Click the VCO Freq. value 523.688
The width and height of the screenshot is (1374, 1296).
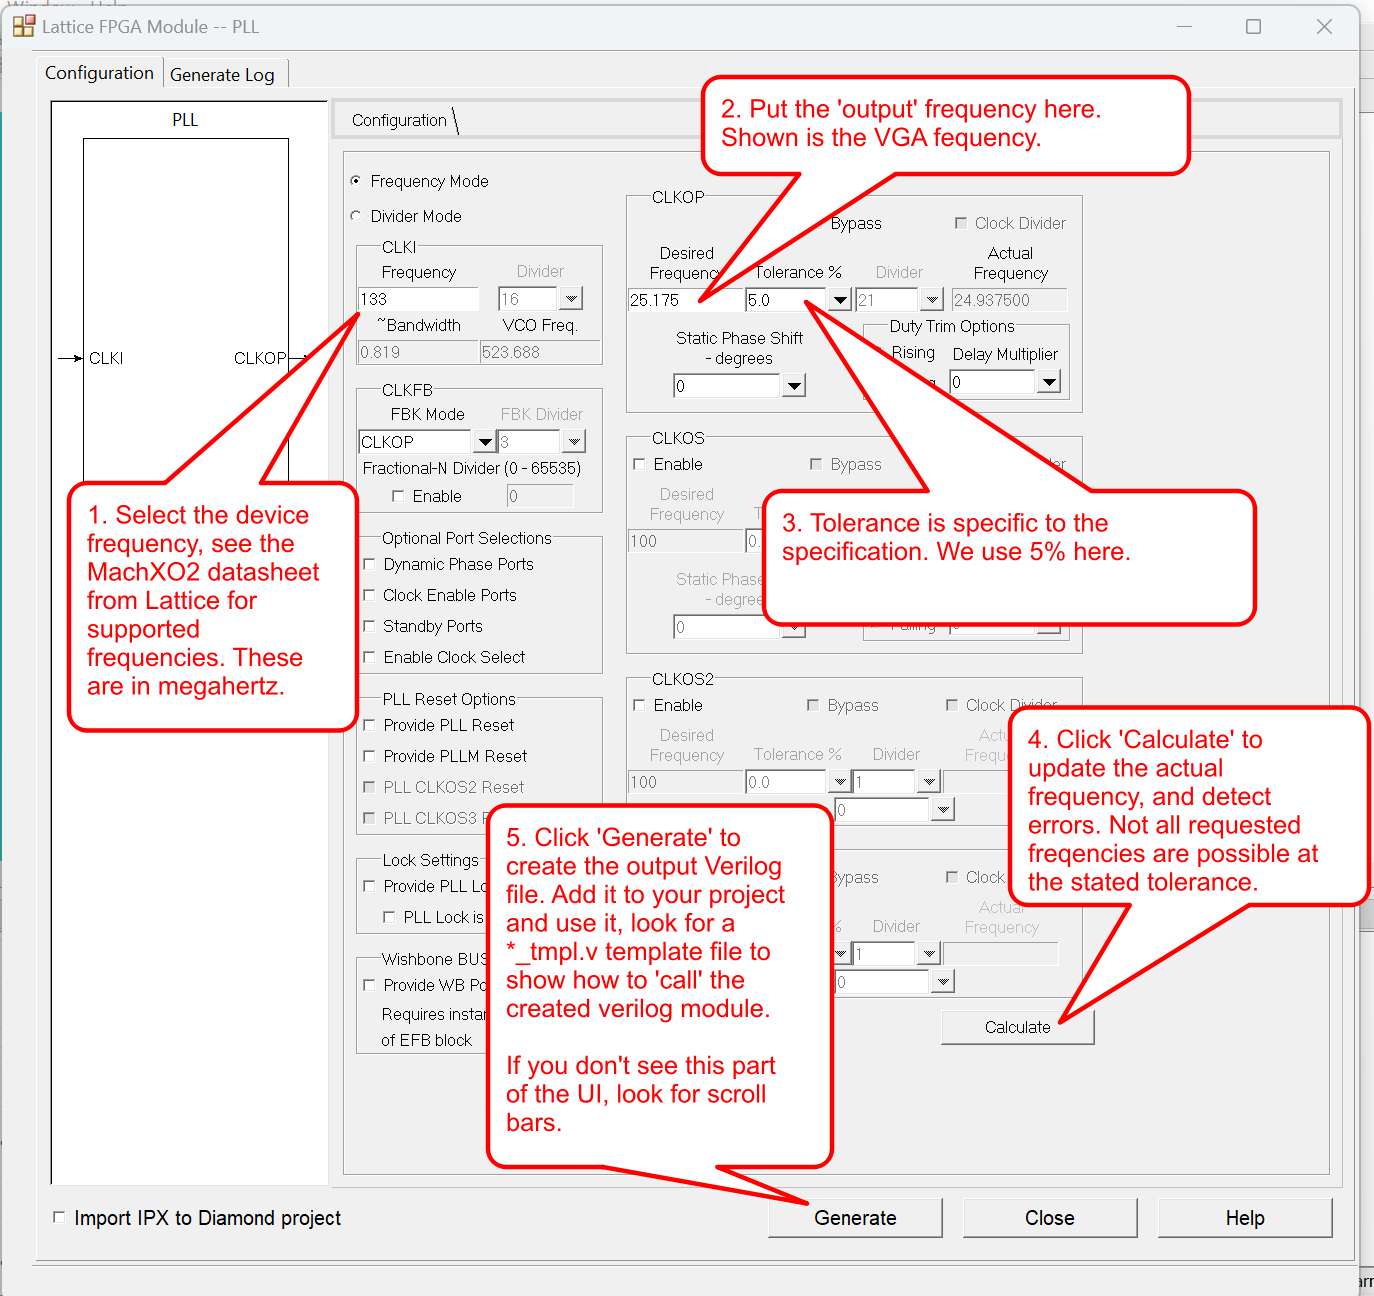click(540, 352)
